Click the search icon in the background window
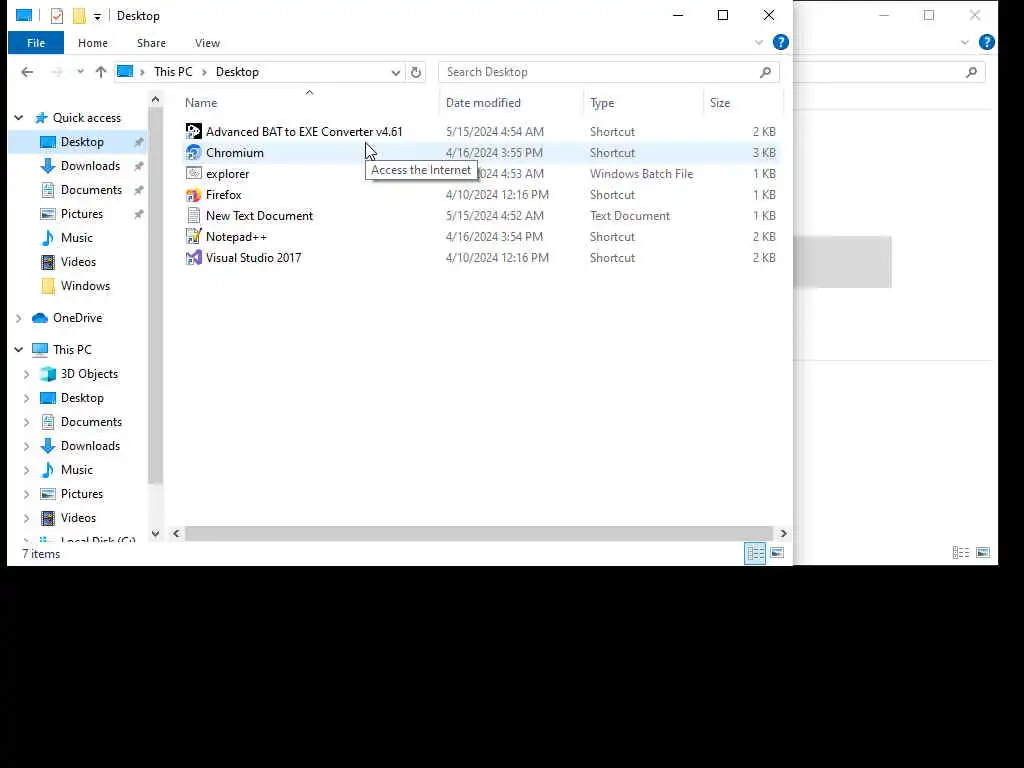Viewport: 1024px width, 768px height. click(971, 72)
